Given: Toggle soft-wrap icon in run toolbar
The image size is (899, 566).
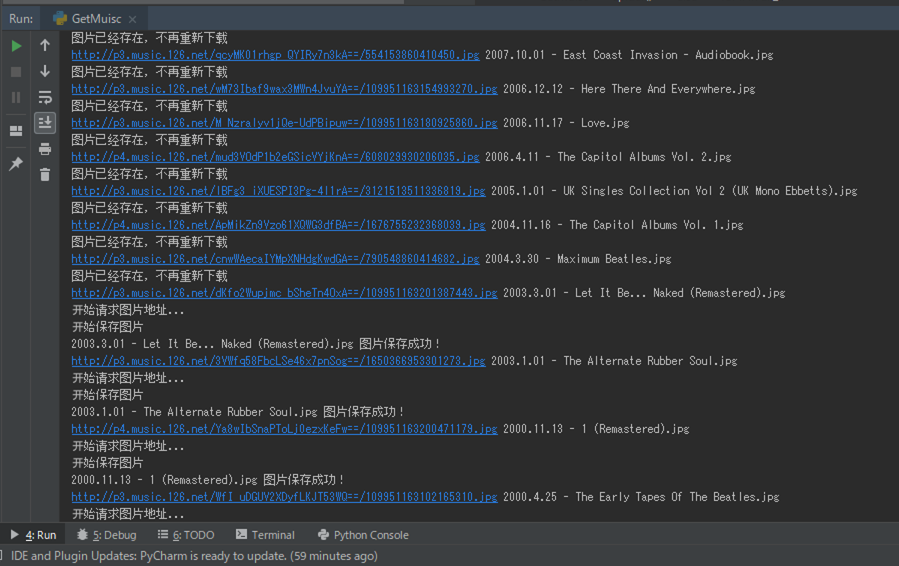Looking at the screenshot, I should tap(45, 97).
